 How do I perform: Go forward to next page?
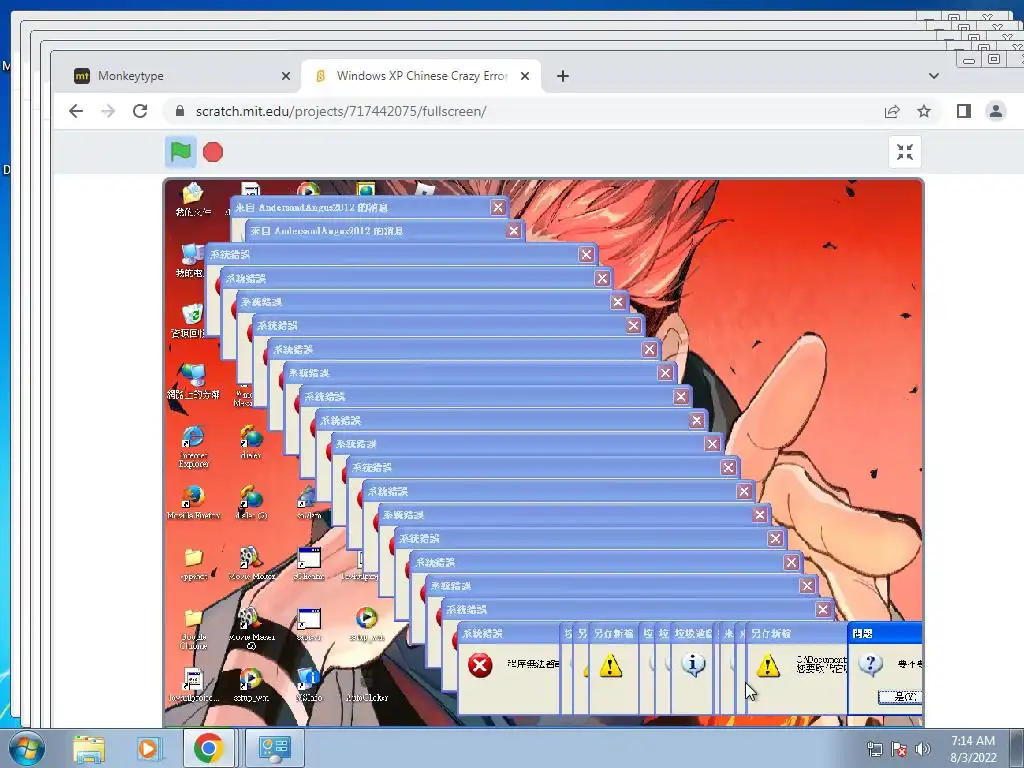(108, 111)
